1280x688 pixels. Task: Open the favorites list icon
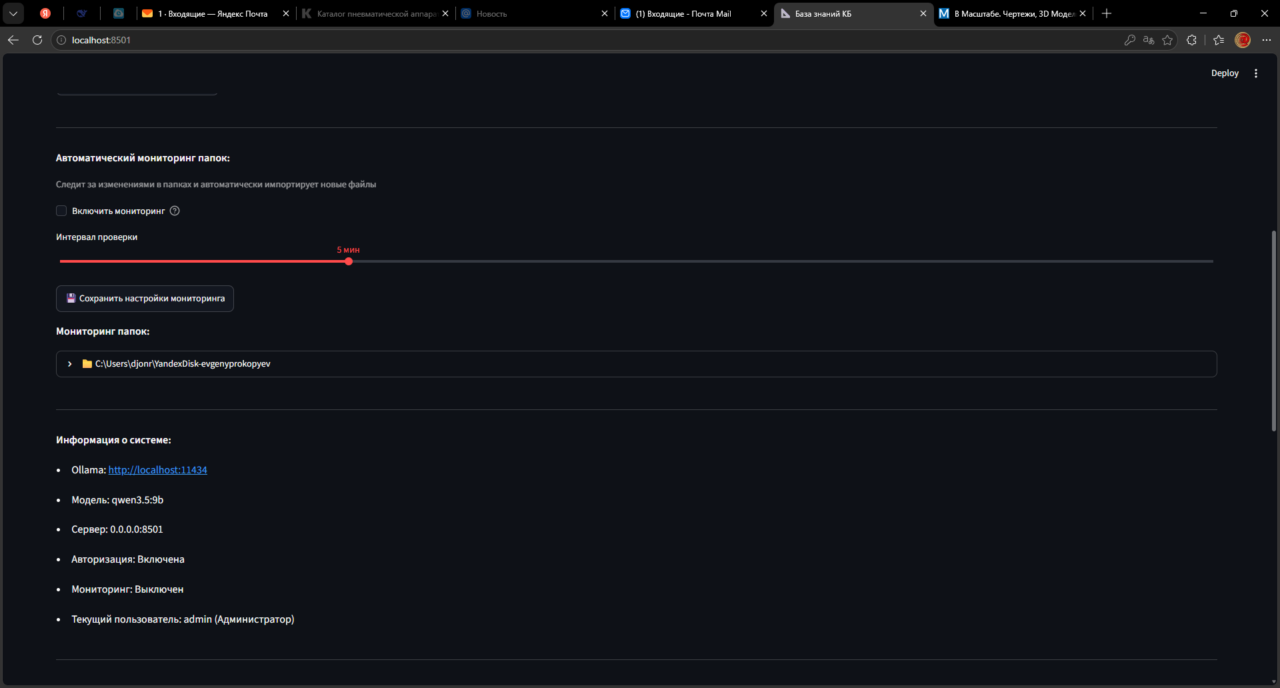(1218, 40)
